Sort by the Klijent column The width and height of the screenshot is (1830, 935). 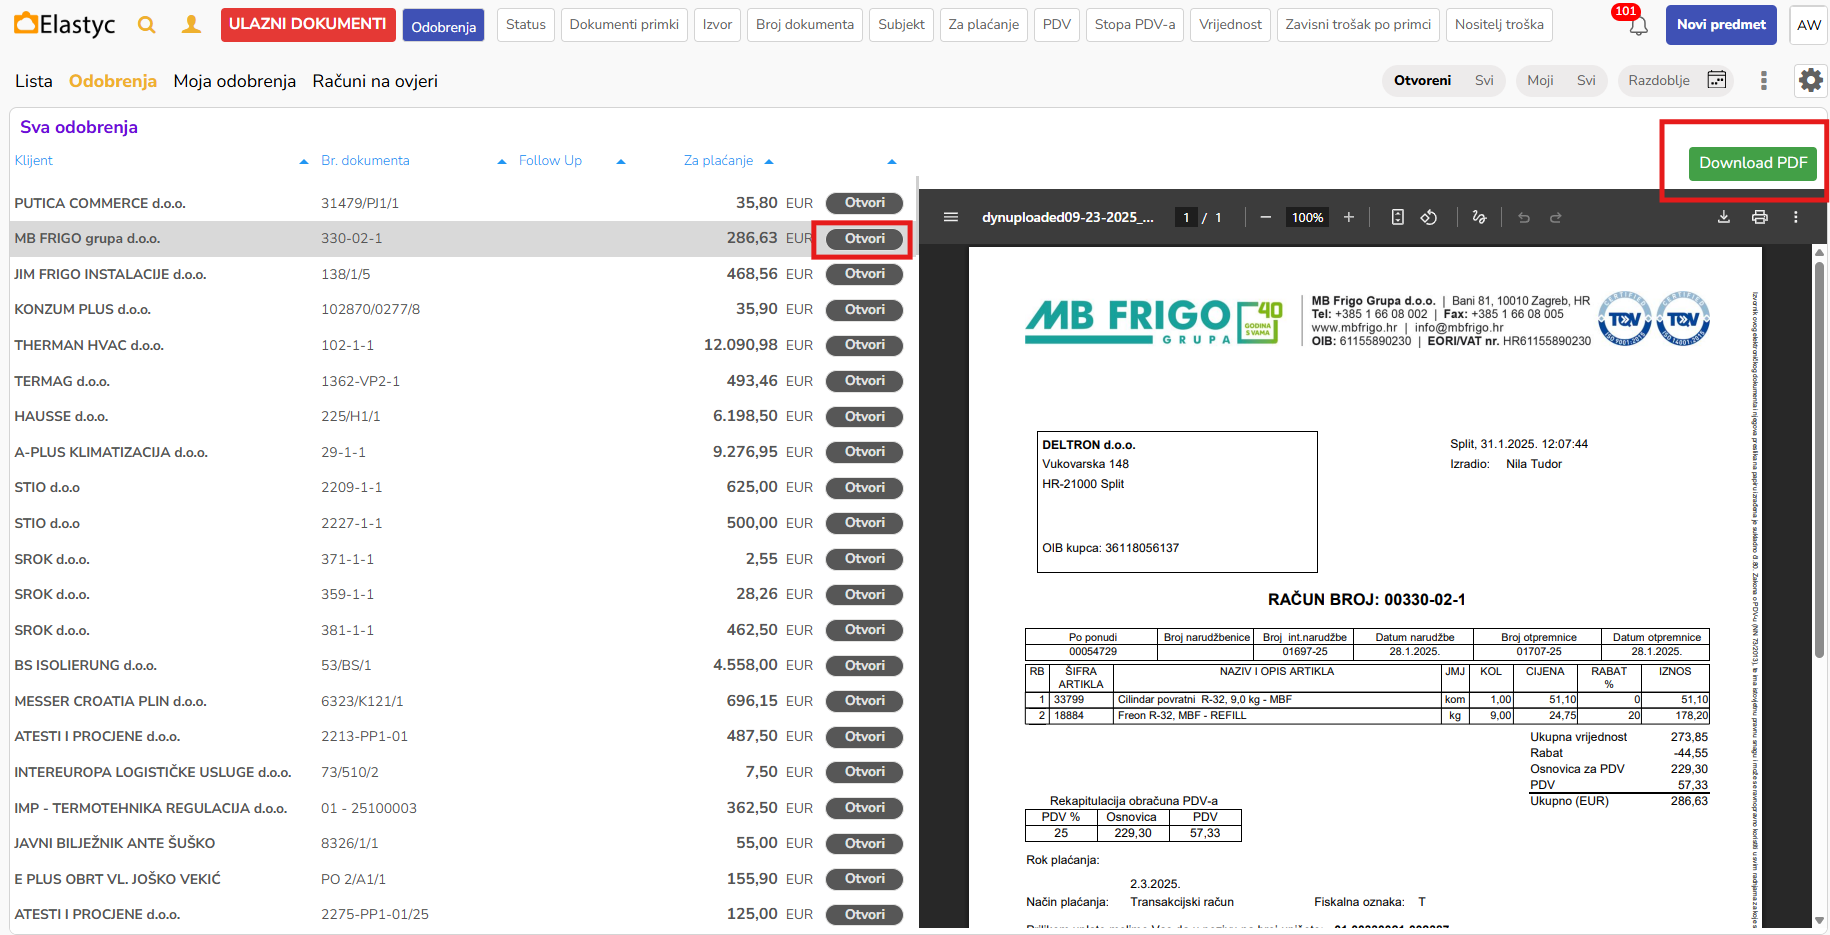34,160
